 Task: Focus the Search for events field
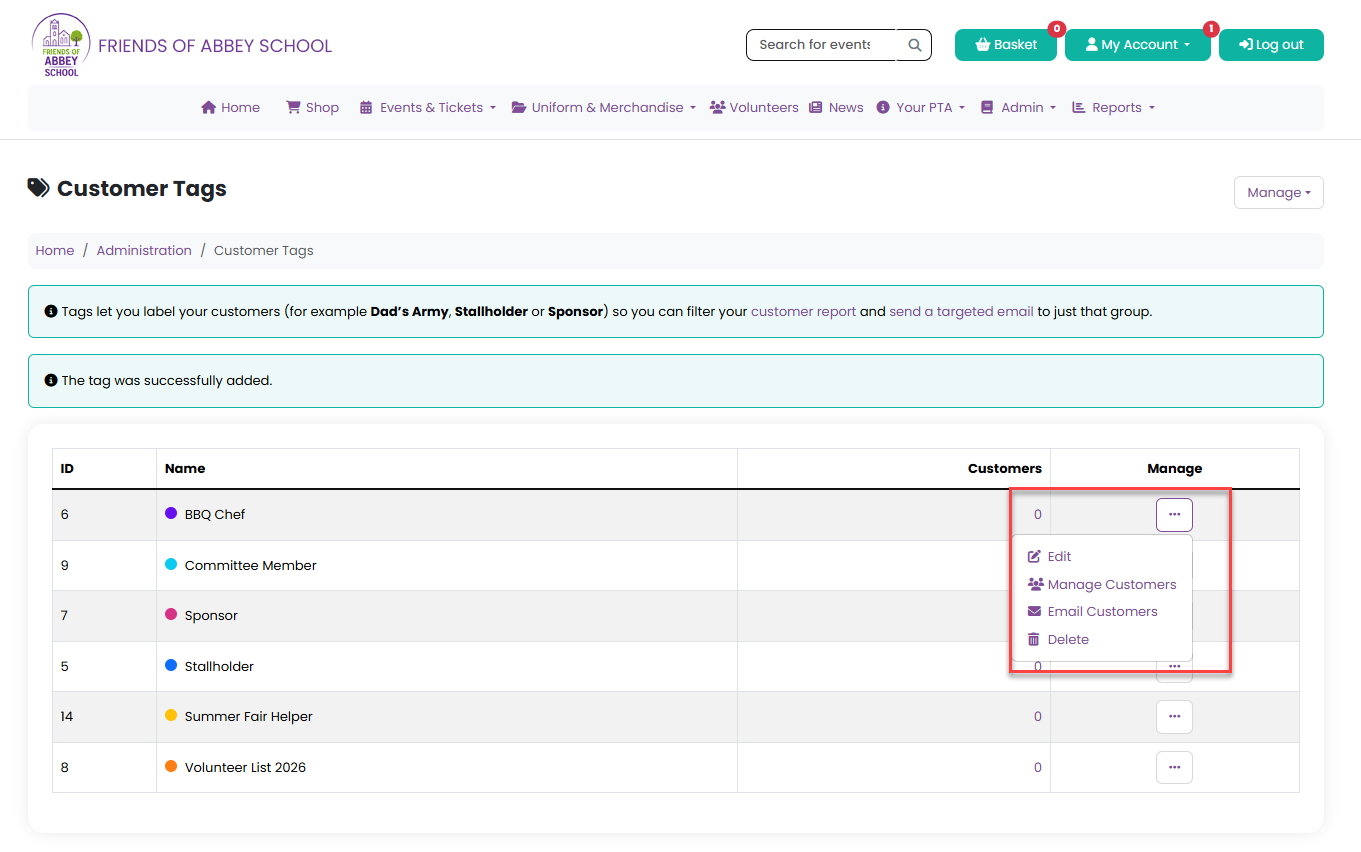(x=821, y=45)
